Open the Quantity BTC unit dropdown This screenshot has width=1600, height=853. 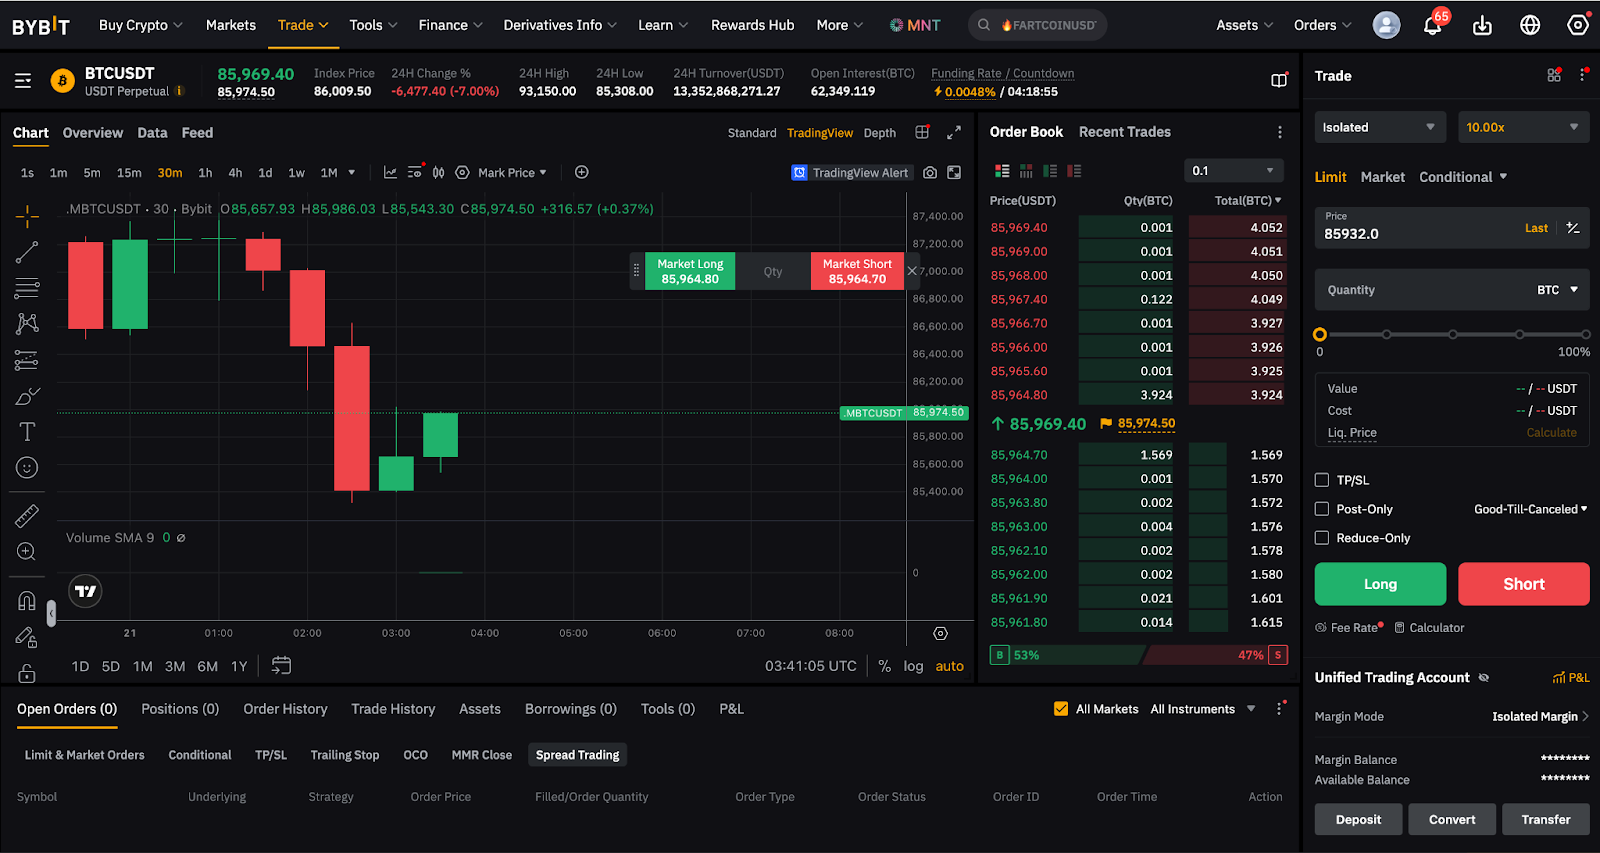pos(1558,290)
